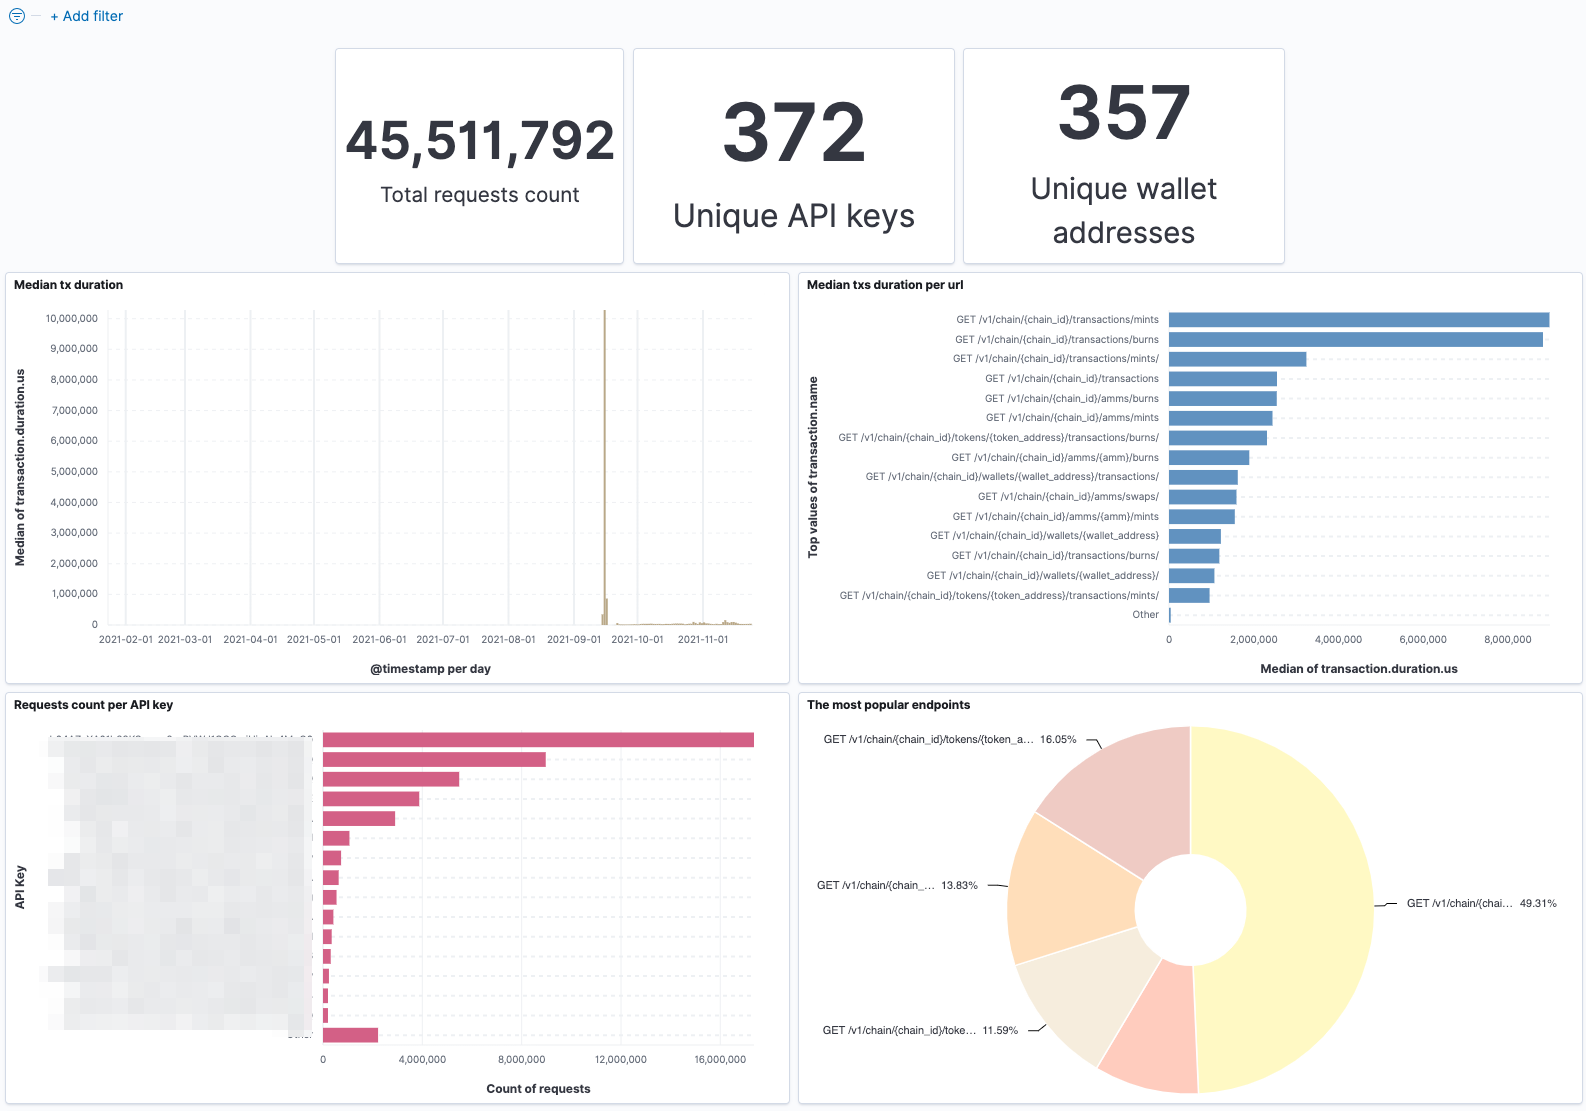Click the second longest pink API key bar
This screenshot has height=1111, width=1586.
(x=434, y=760)
